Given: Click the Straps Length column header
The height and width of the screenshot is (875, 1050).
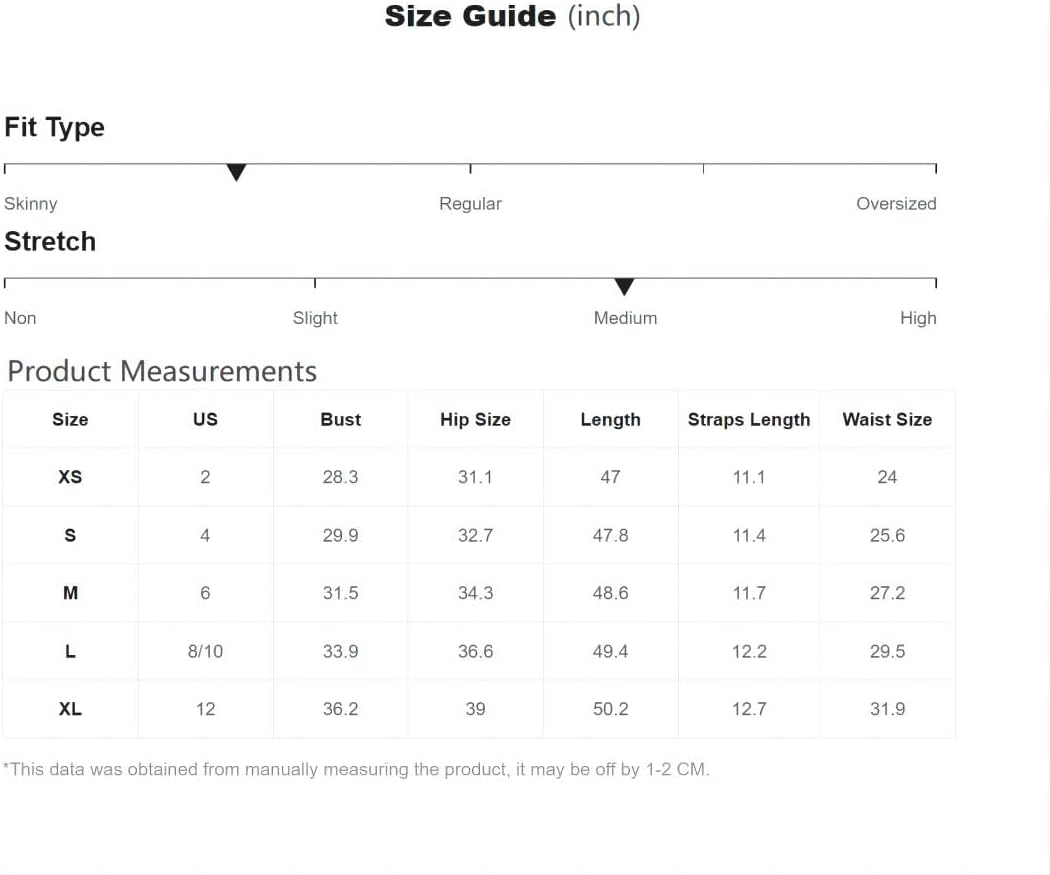Looking at the screenshot, I should pyautogui.click(x=749, y=420).
